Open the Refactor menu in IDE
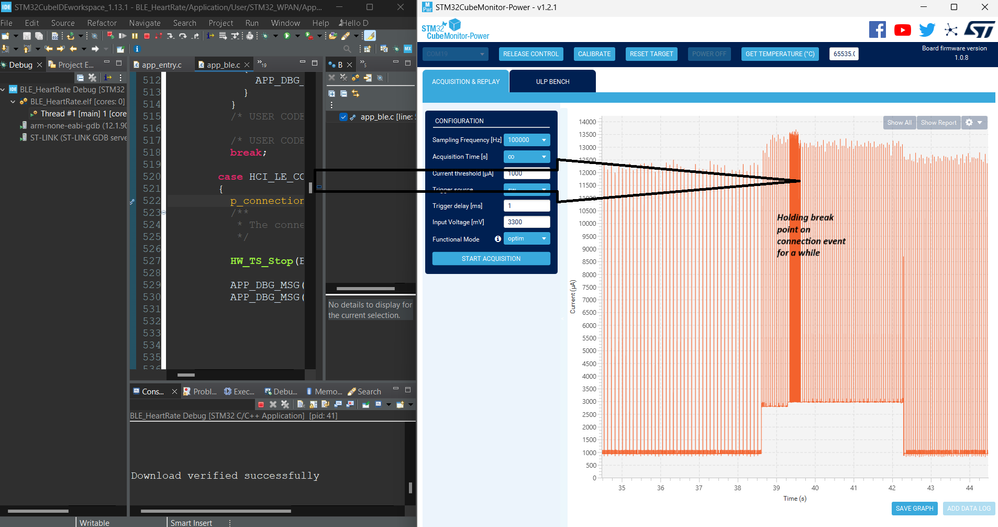Image resolution: width=998 pixels, height=527 pixels. [102, 23]
